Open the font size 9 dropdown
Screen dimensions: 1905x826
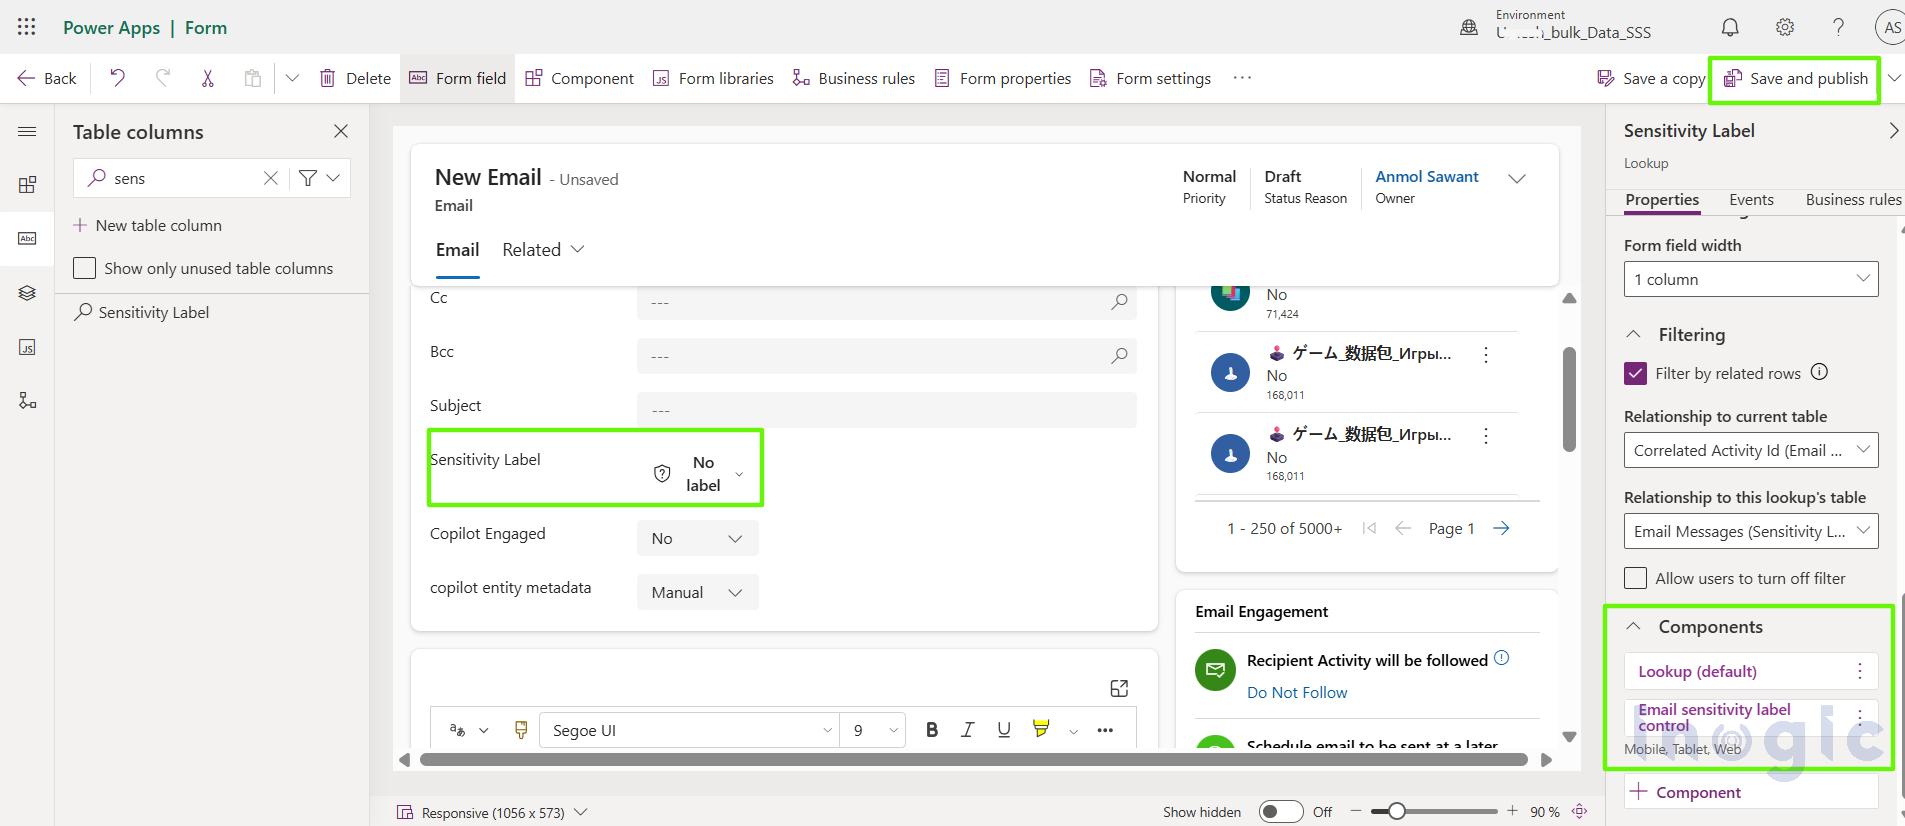873,730
